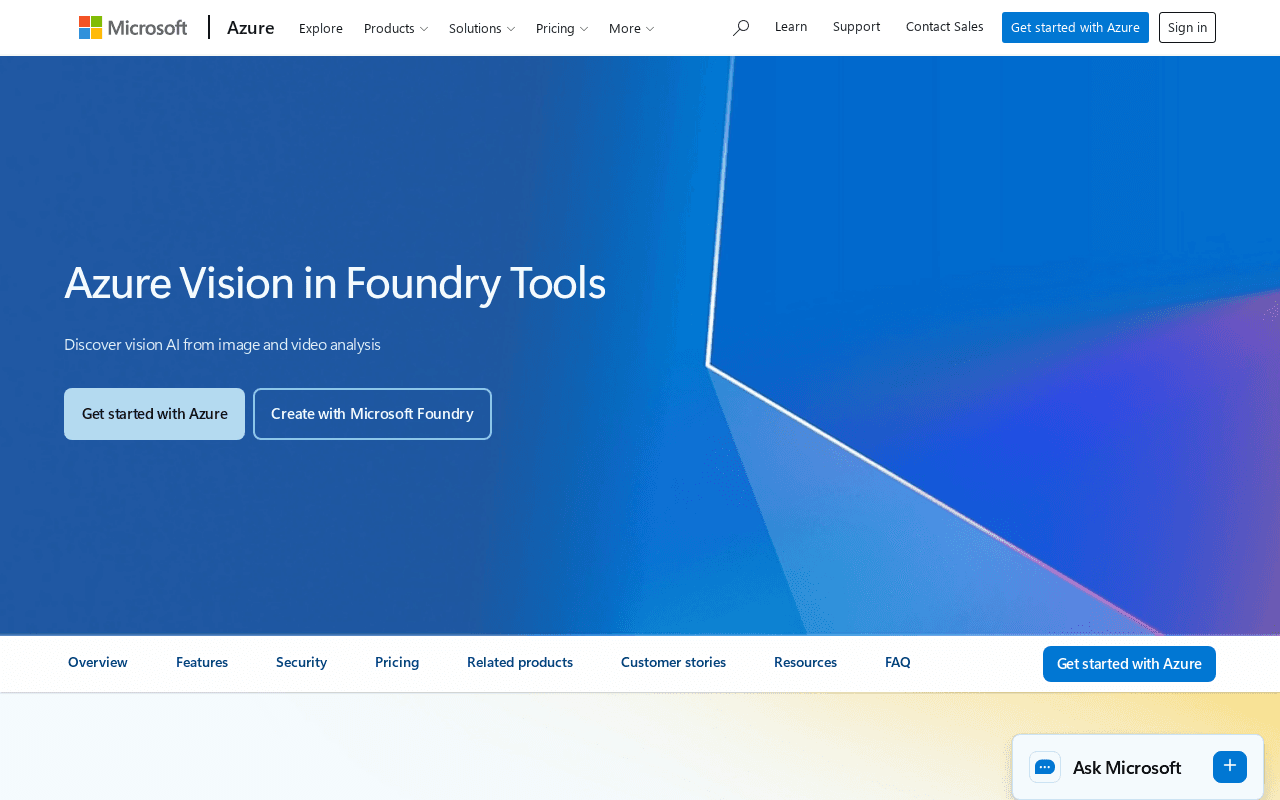
Task: Jump to the FAQ section tab
Action: pos(898,662)
